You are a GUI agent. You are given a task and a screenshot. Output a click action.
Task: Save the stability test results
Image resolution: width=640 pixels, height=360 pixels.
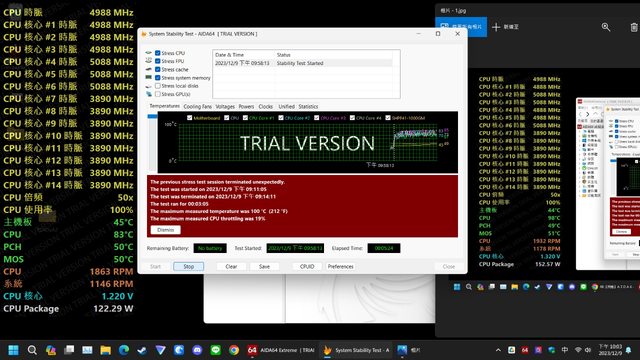[264, 267]
